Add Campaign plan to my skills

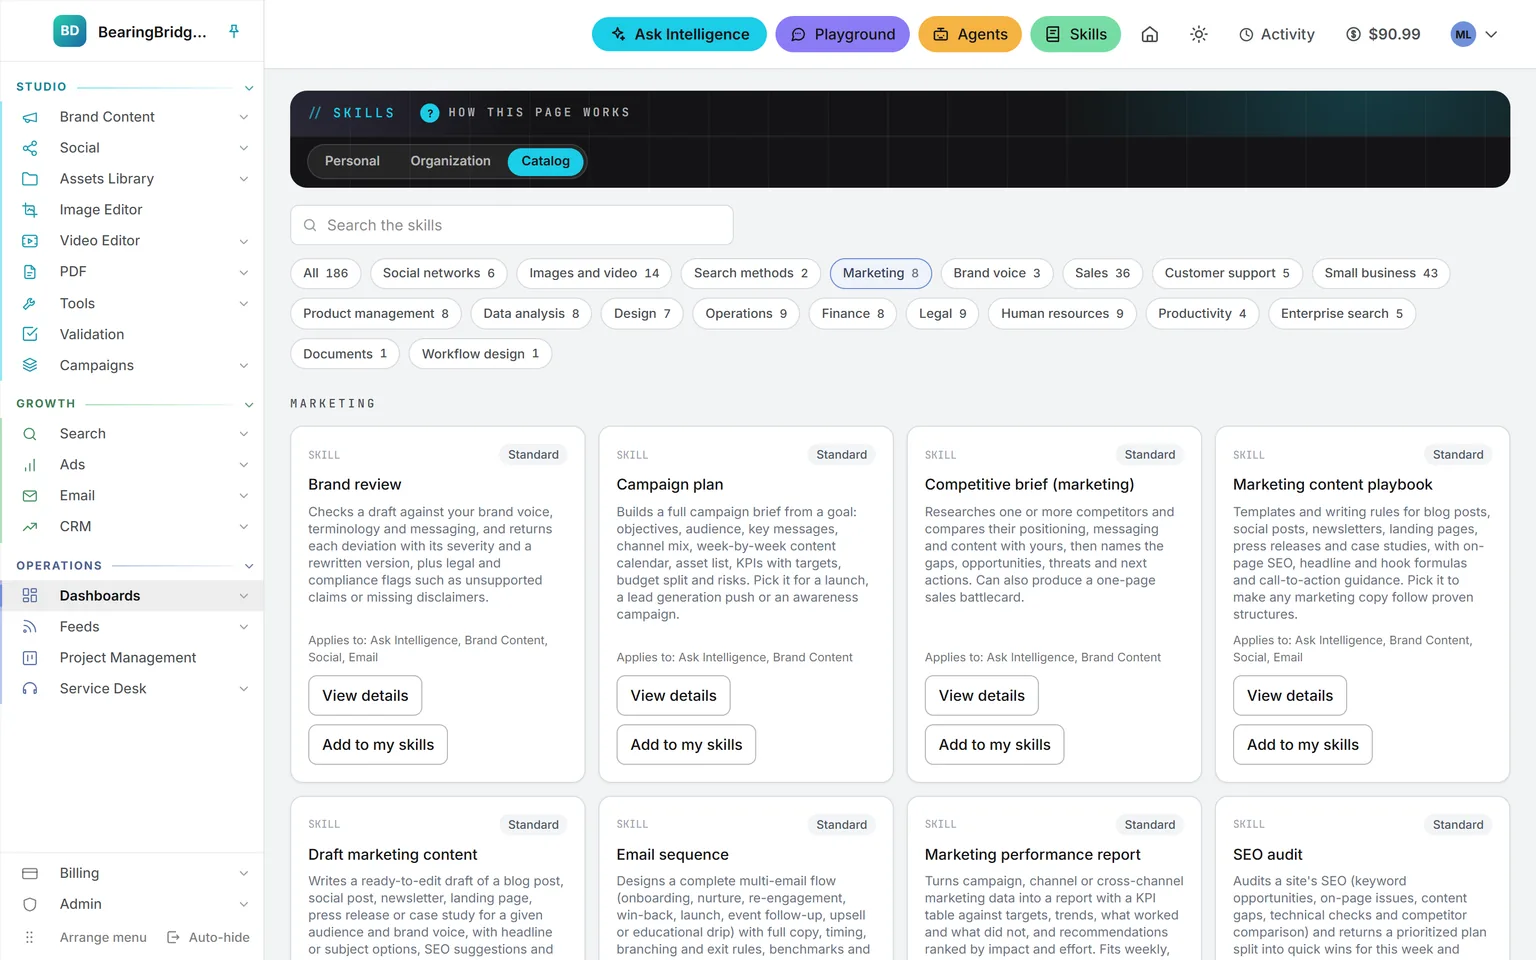tap(686, 745)
